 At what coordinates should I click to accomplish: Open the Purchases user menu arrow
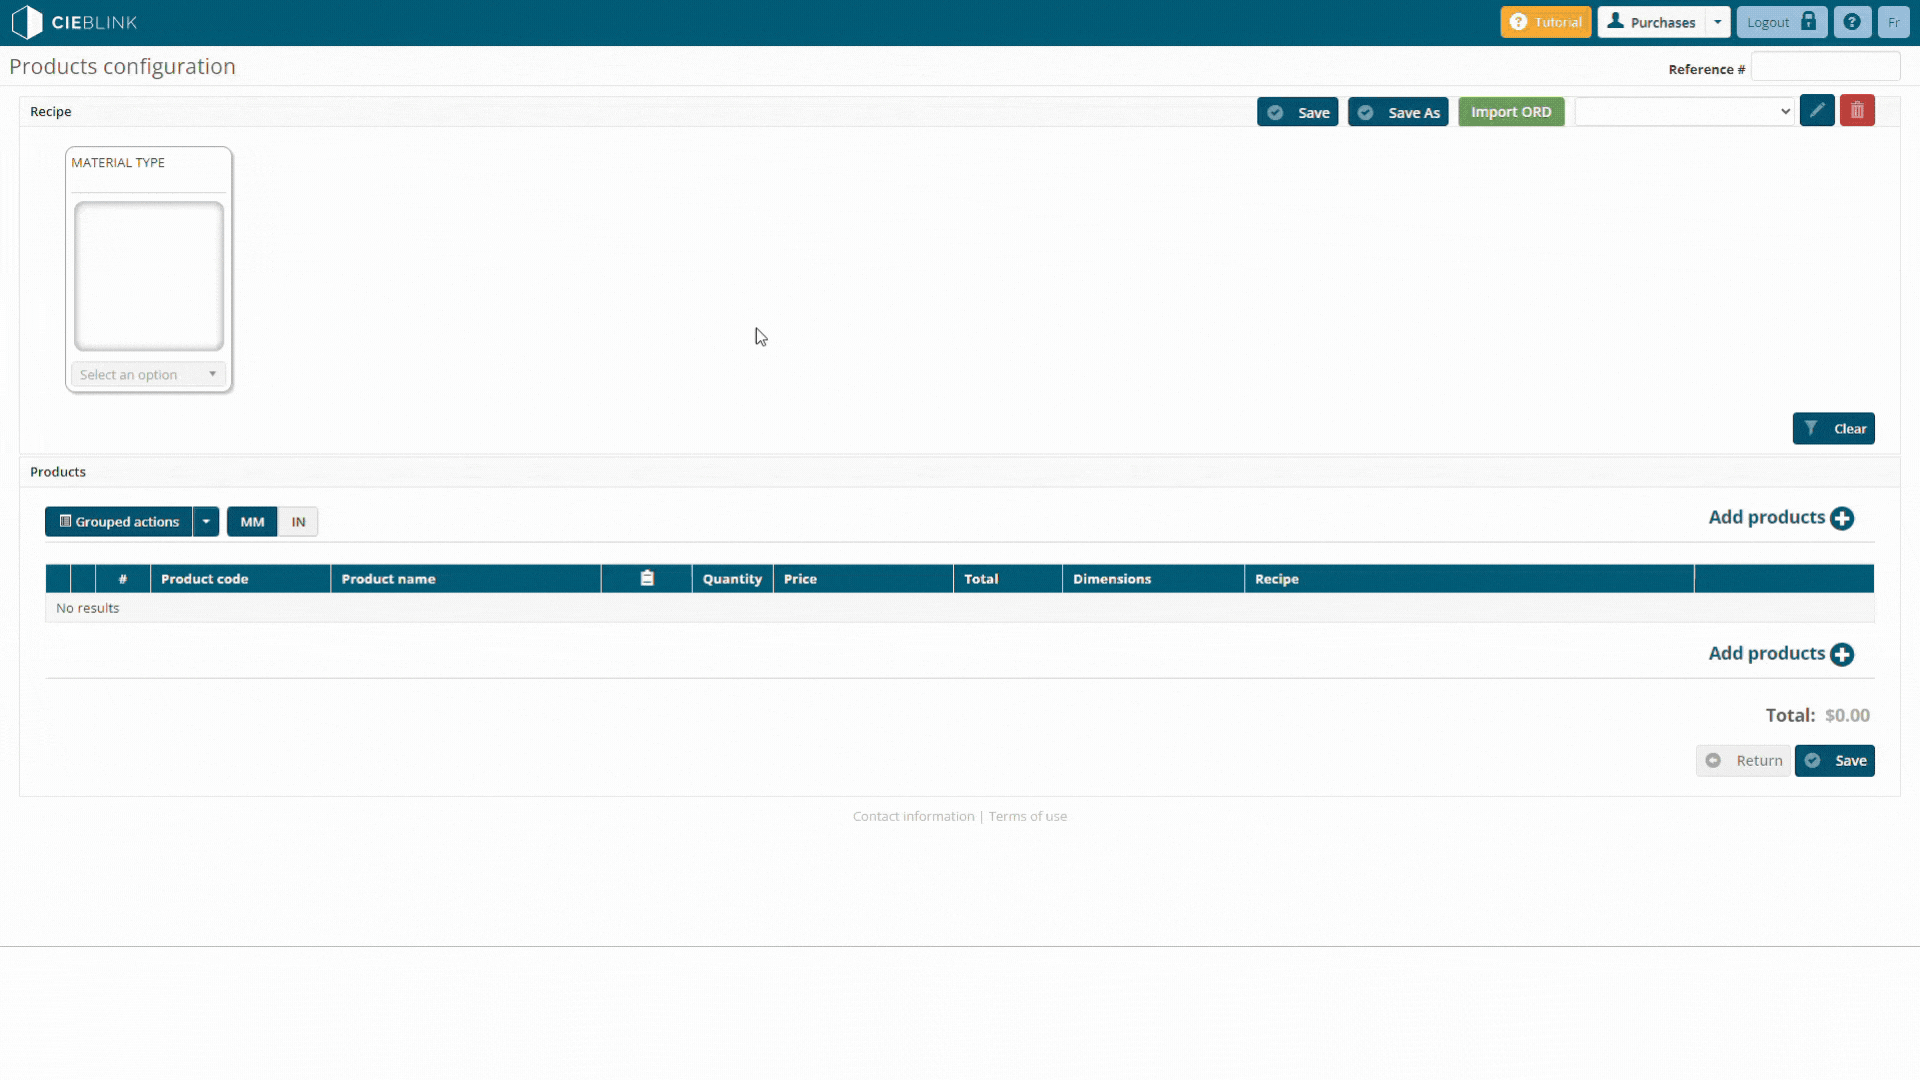[1718, 22]
